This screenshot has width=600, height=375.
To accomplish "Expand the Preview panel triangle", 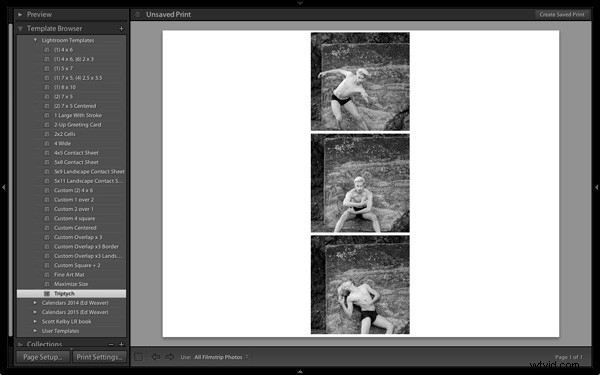I will point(20,15).
